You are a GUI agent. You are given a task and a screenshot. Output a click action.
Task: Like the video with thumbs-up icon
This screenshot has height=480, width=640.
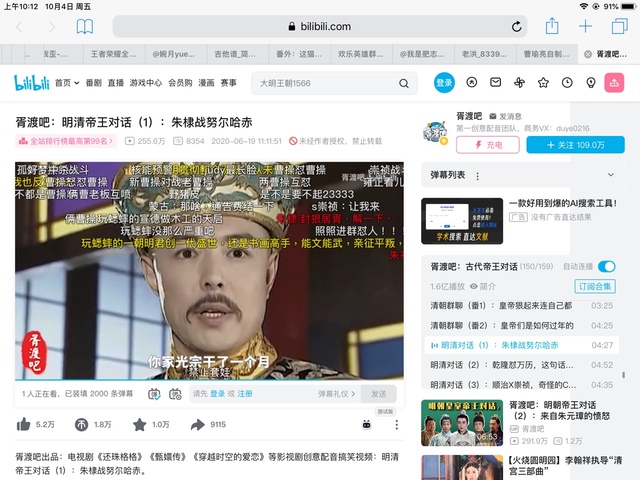point(23,424)
